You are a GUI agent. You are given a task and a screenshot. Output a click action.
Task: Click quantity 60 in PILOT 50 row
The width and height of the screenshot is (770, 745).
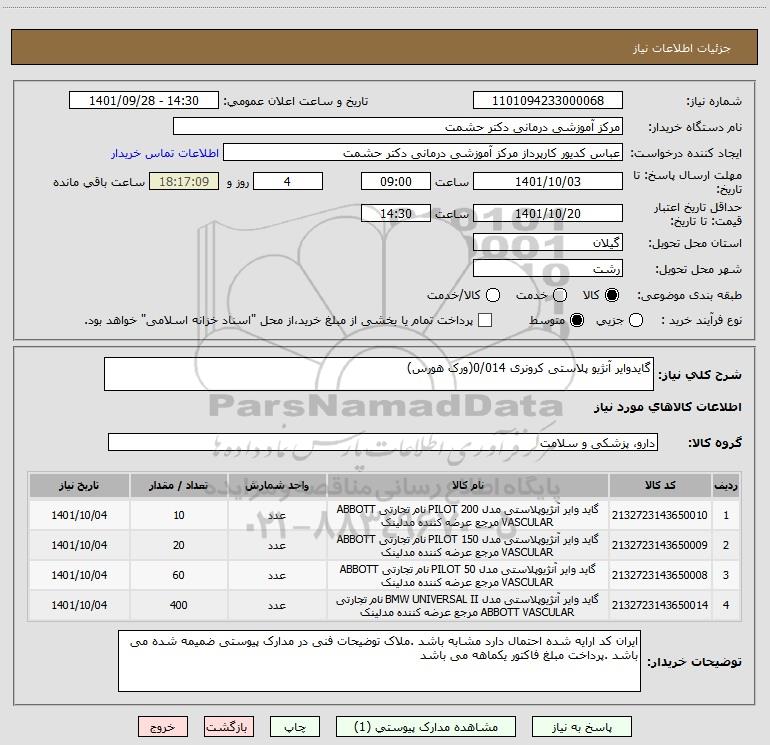pyautogui.click(x=179, y=575)
